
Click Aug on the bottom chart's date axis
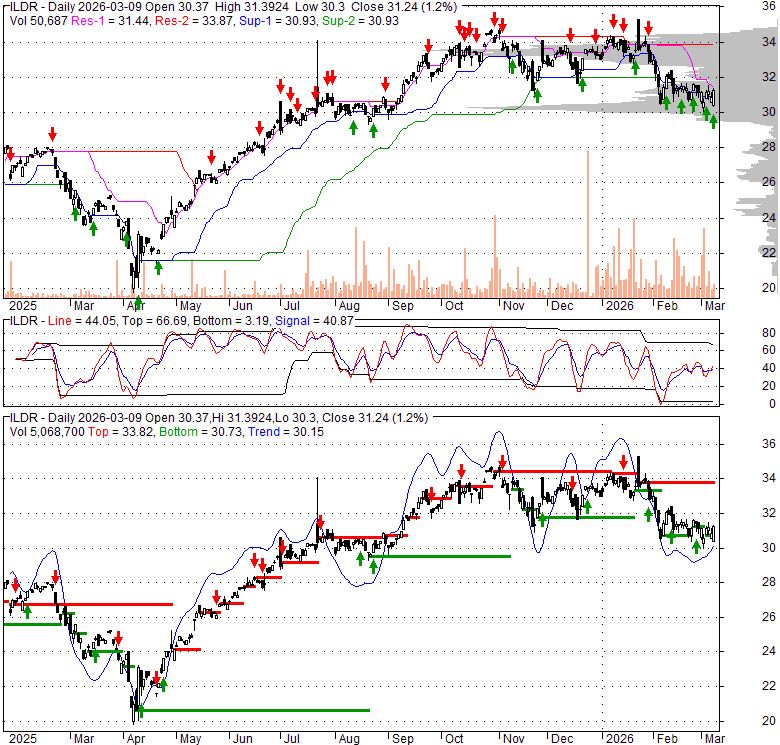pyautogui.click(x=349, y=739)
